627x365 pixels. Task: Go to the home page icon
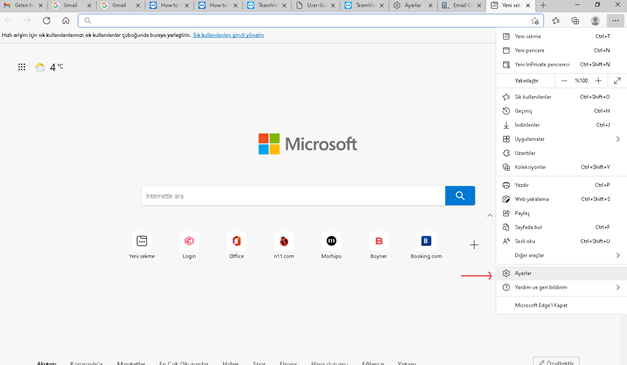[66, 20]
